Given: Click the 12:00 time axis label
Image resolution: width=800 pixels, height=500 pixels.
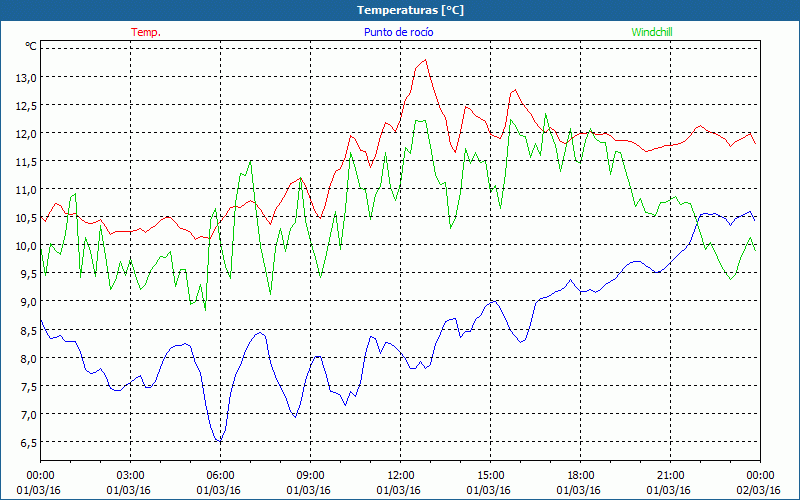Looking at the screenshot, I should (401, 476).
